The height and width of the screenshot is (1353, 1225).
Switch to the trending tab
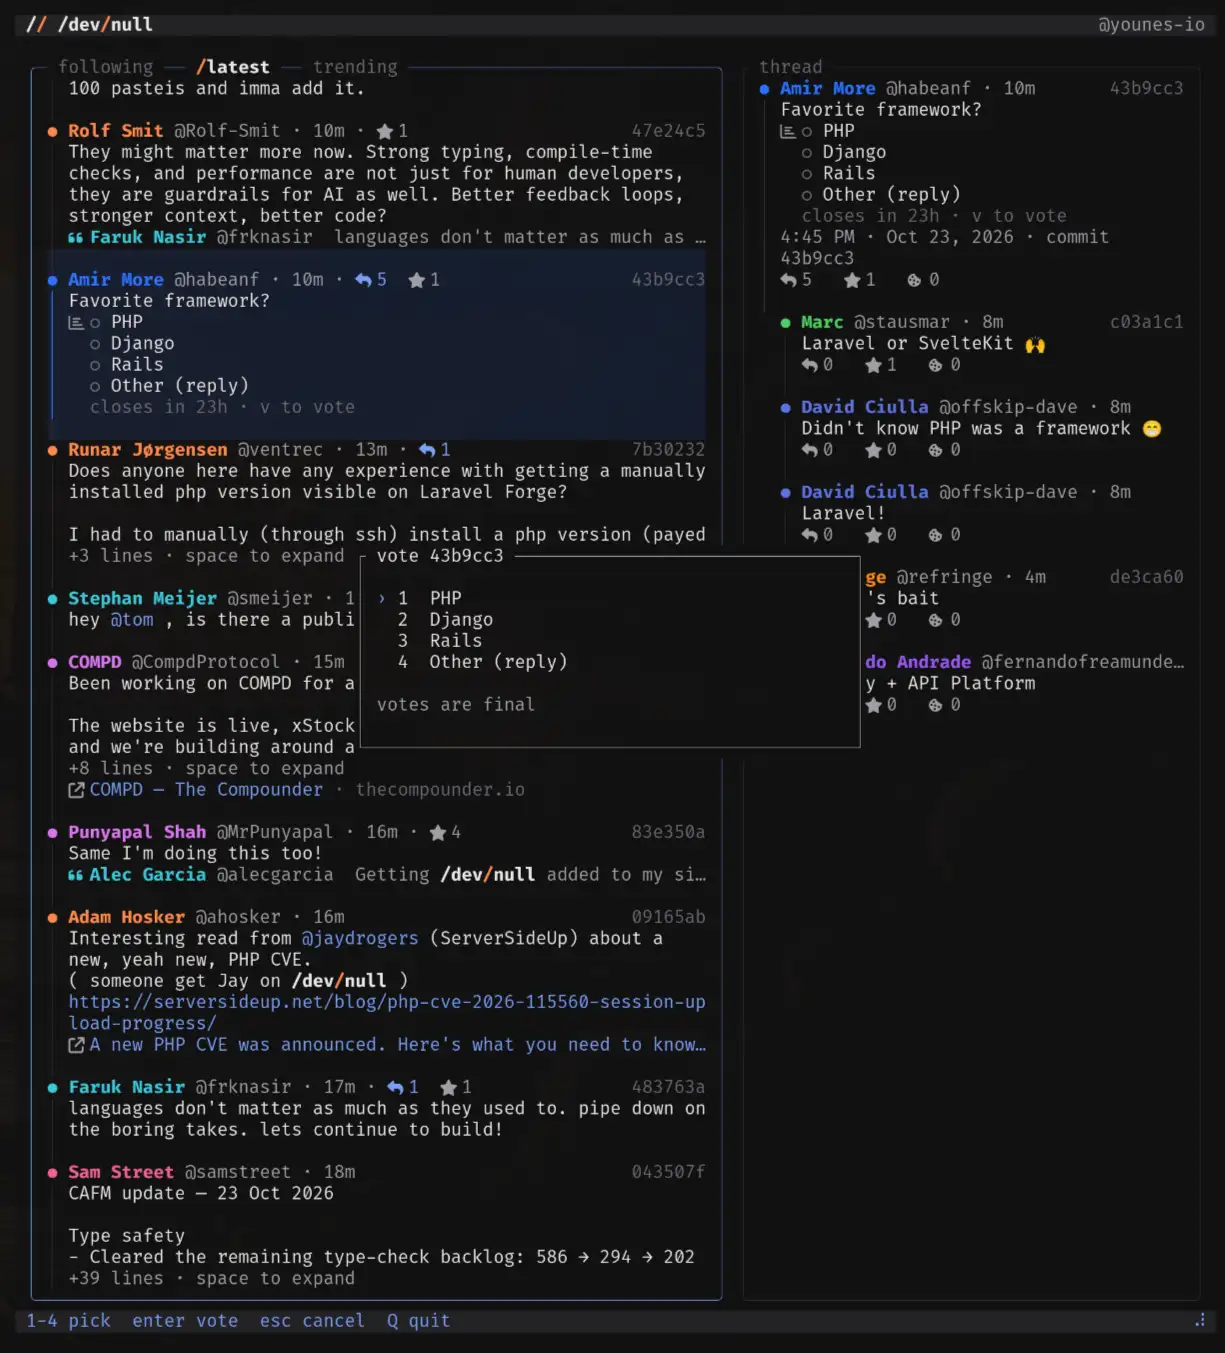355,67
